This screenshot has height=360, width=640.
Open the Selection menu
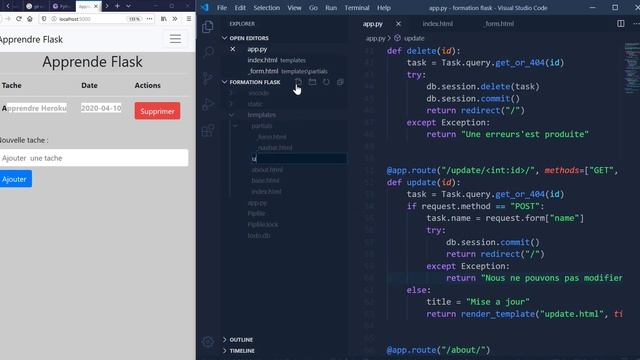point(267,8)
